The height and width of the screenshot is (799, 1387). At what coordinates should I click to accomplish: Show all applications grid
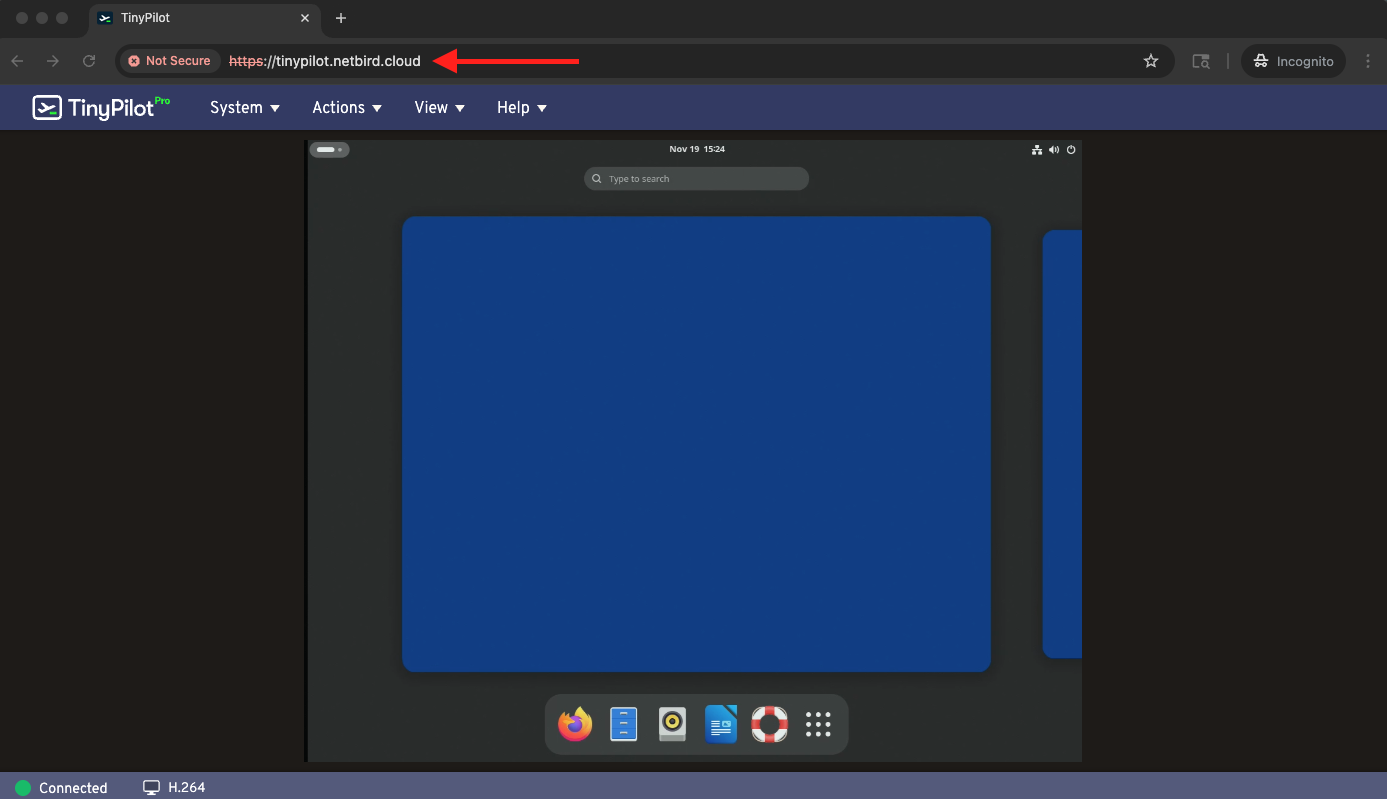(x=818, y=724)
